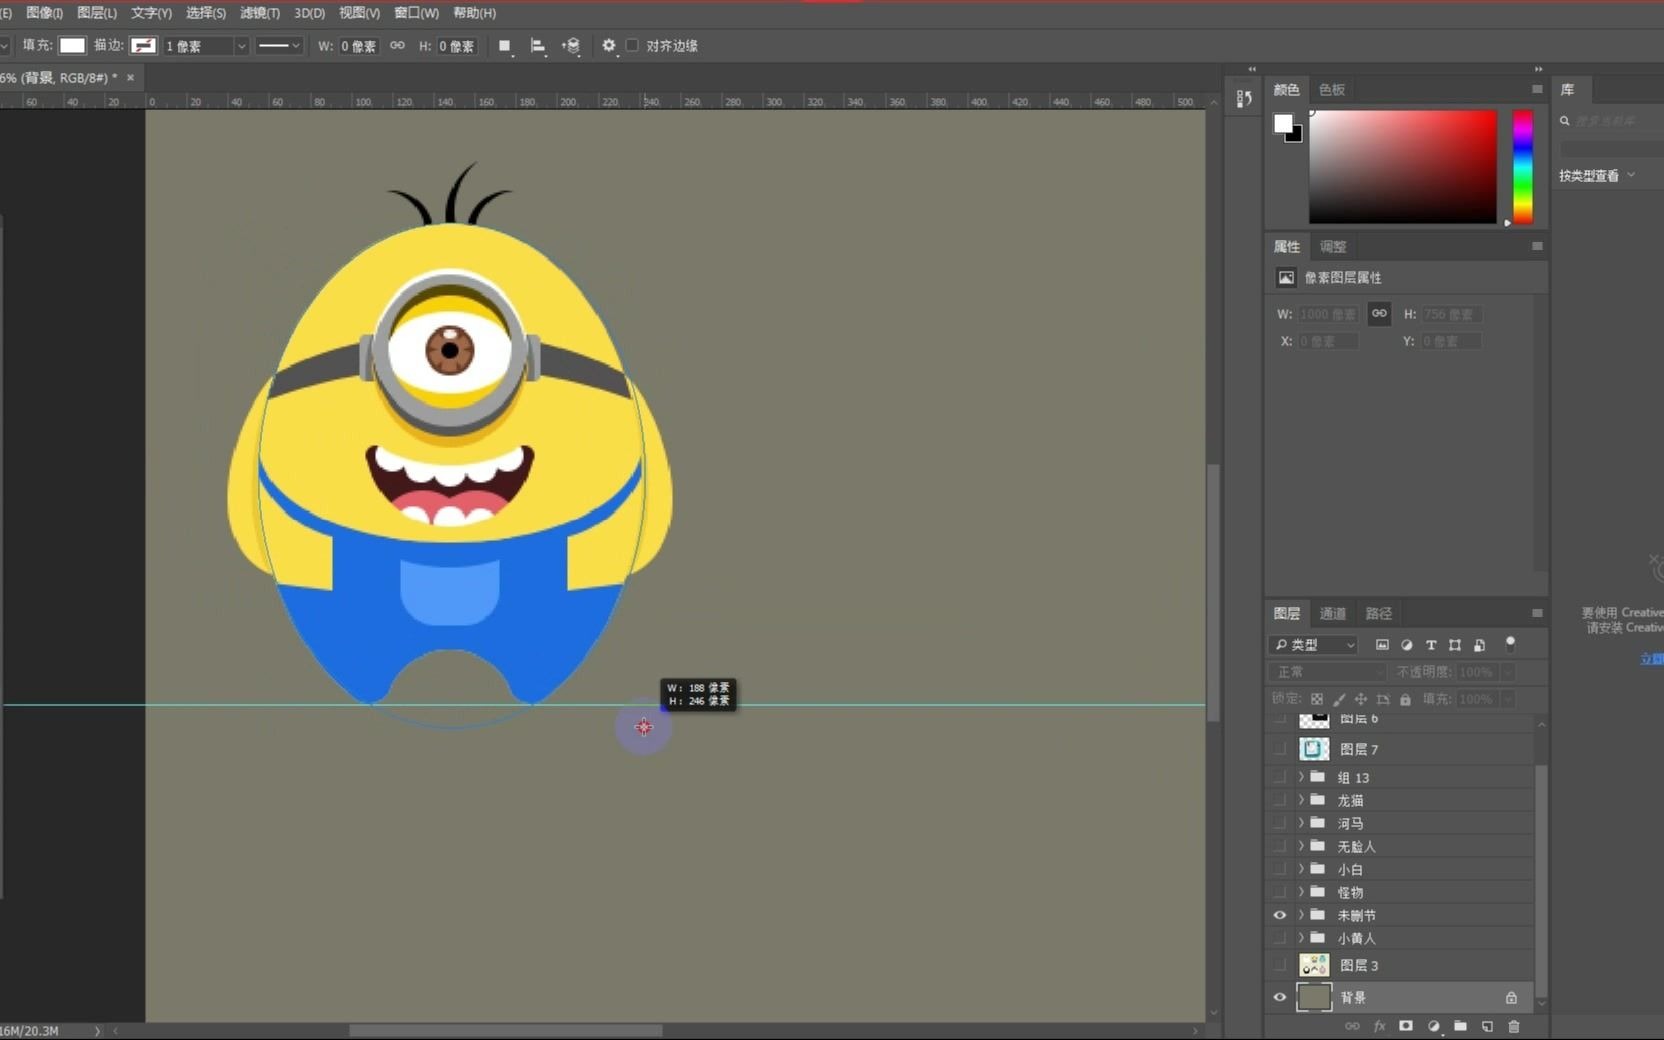The width and height of the screenshot is (1664, 1040).
Task: Open layers panel menu icon
Action: pyautogui.click(x=1537, y=613)
